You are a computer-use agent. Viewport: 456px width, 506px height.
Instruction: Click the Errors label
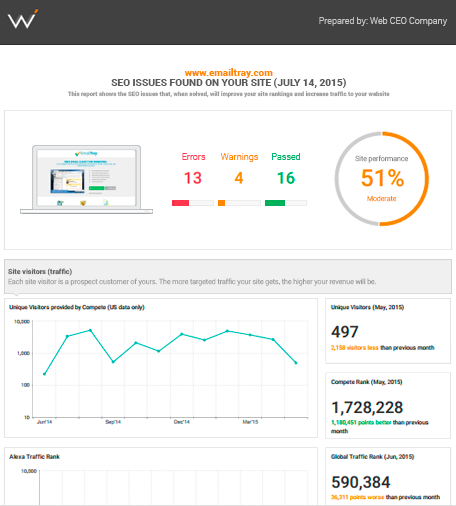click(193, 157)
